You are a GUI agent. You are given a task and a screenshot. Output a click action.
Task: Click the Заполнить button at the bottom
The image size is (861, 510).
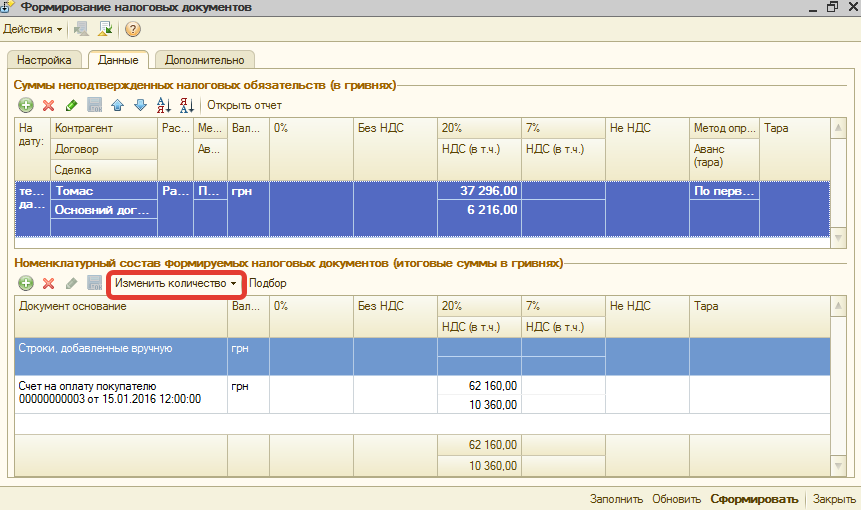(617, 499)
